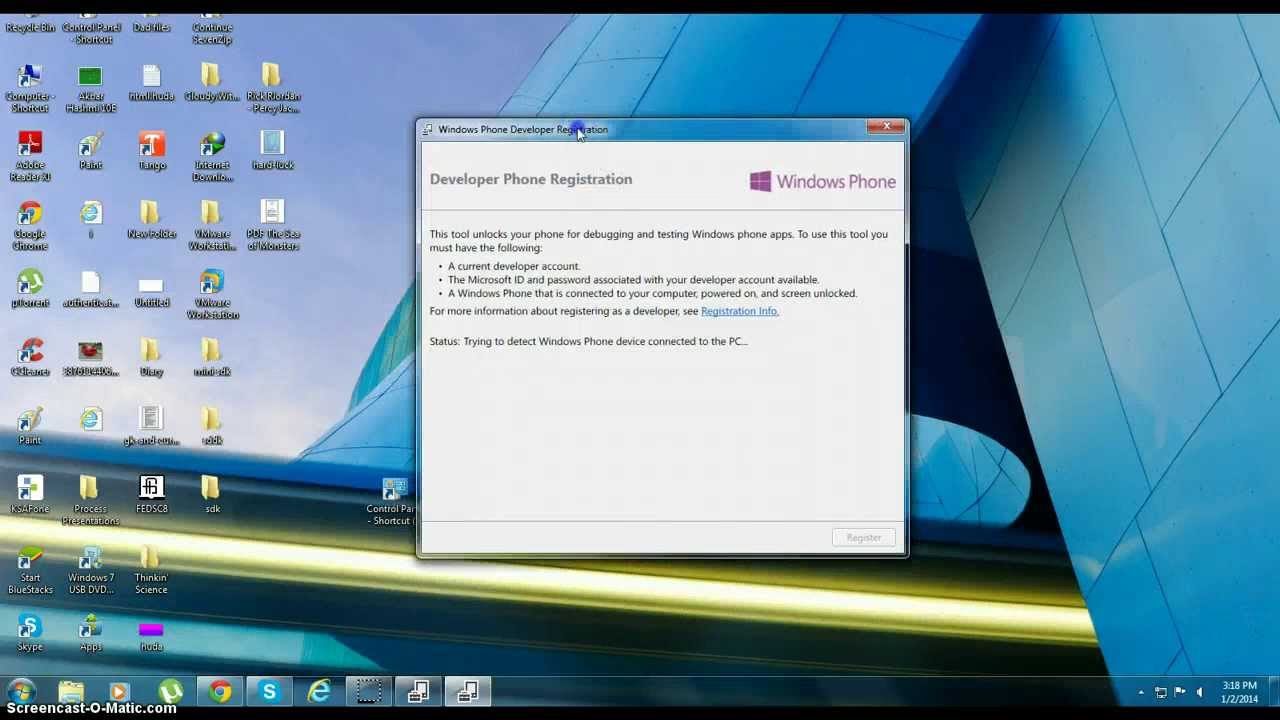Select the htmlhuda text file icon
Viewport: 1280px width, 720px height.
coord(151,83)
